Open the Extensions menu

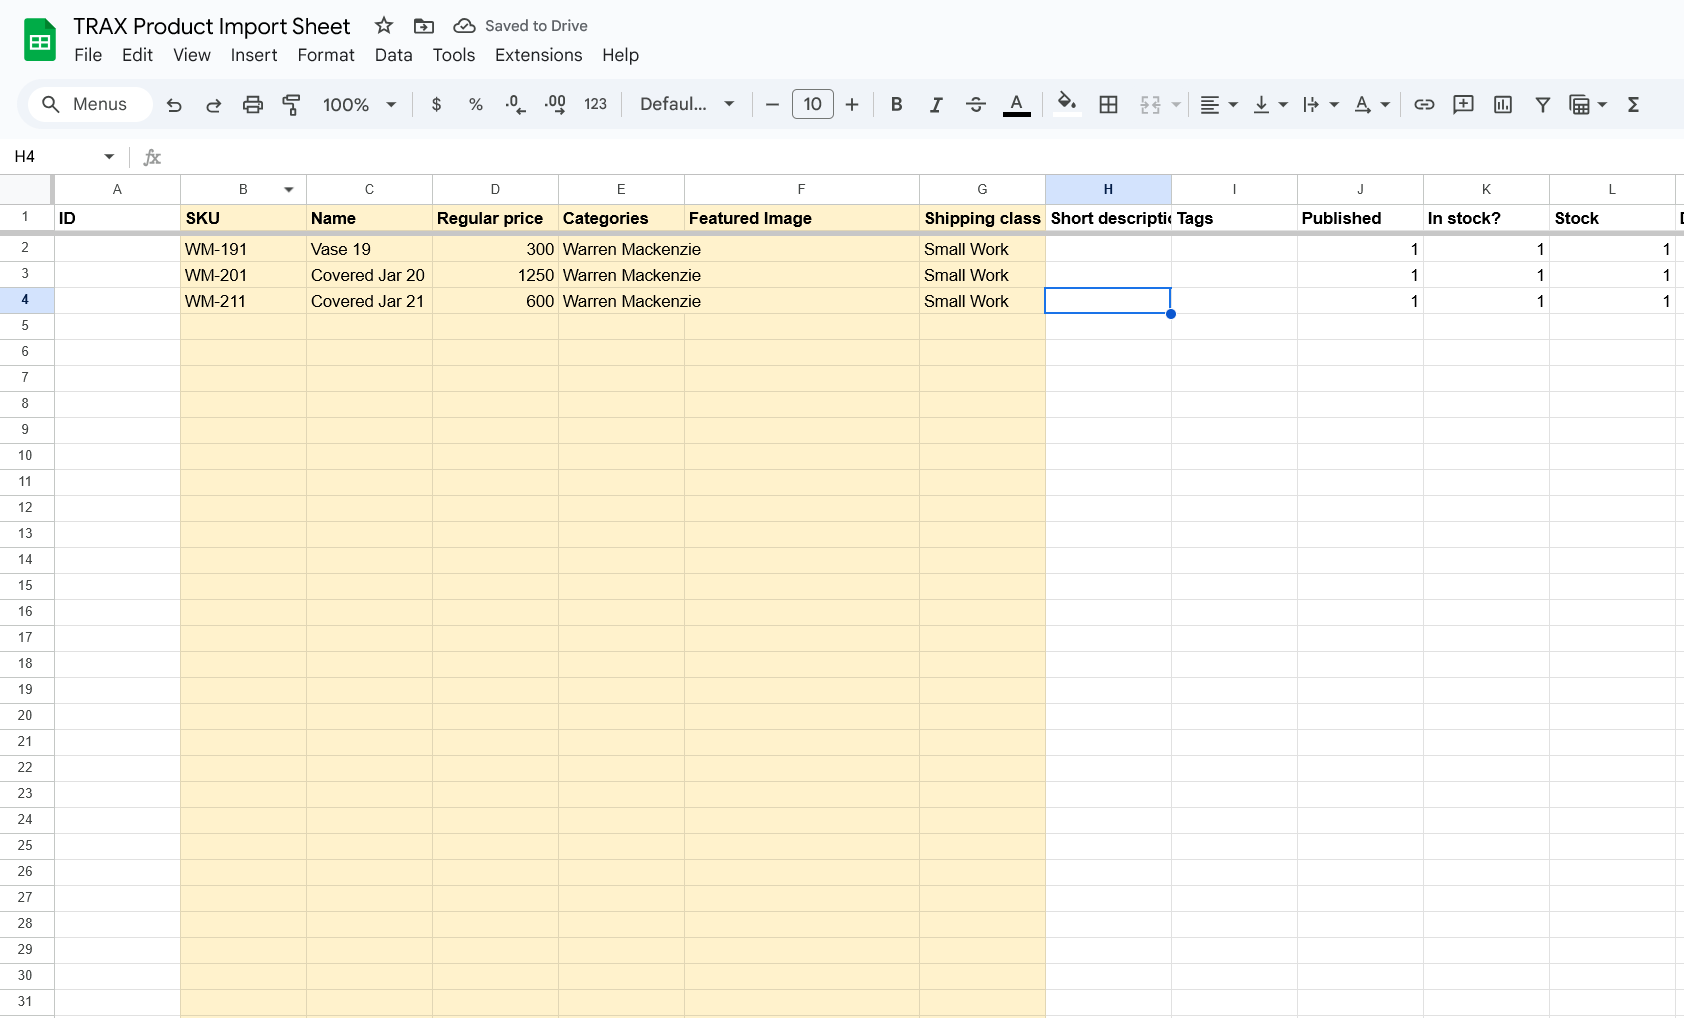tap(538, 55)
